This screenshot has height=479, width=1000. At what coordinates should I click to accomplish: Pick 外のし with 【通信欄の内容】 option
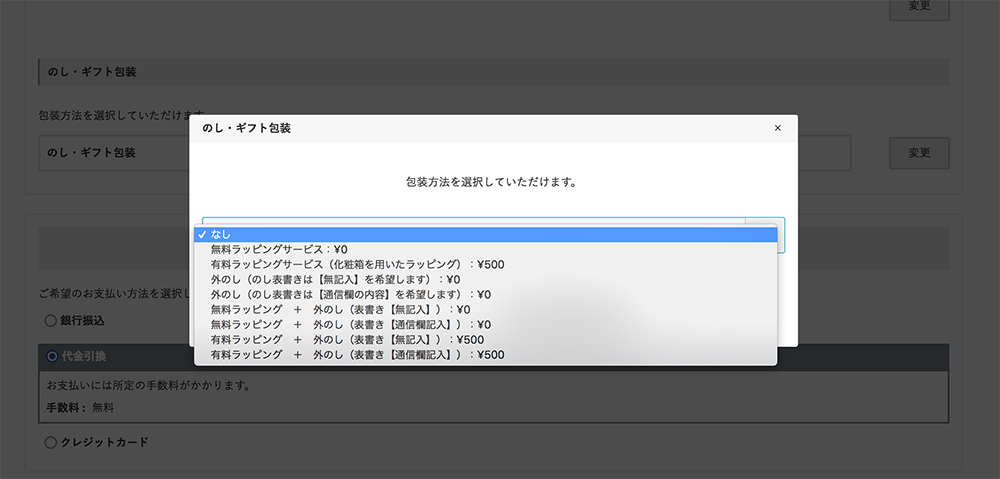click(x=350, y=295)
